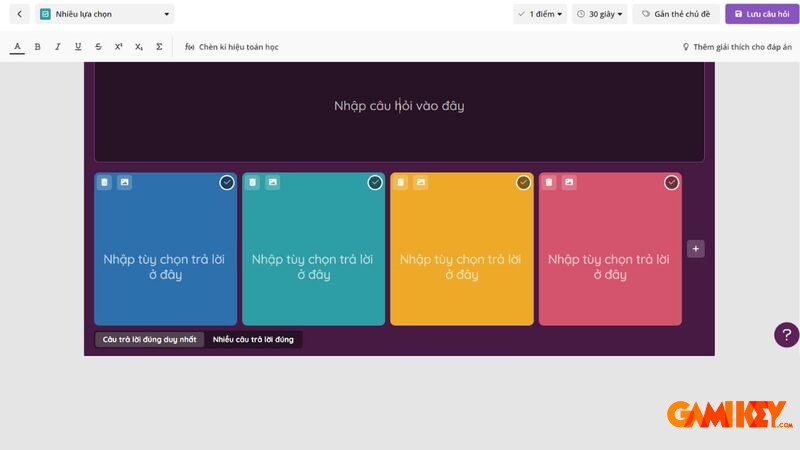Click the Lưu câu hỏi save button
The width and height of the screenshot is (800, 450).
point(762,14)
